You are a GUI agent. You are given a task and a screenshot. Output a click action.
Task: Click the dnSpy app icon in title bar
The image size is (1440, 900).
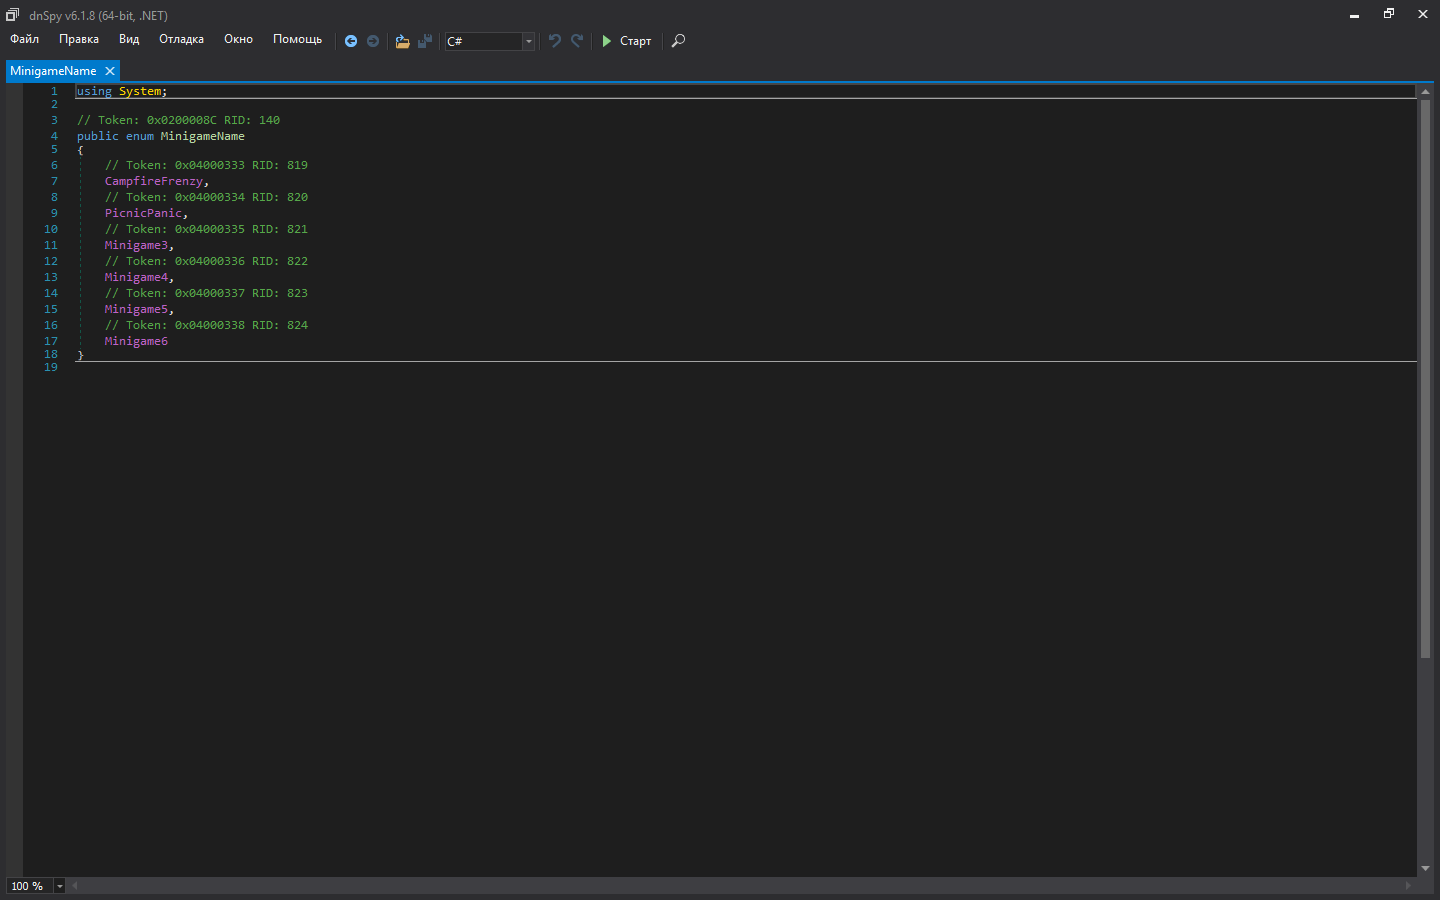pyautogui.click(x=12, y=15)
